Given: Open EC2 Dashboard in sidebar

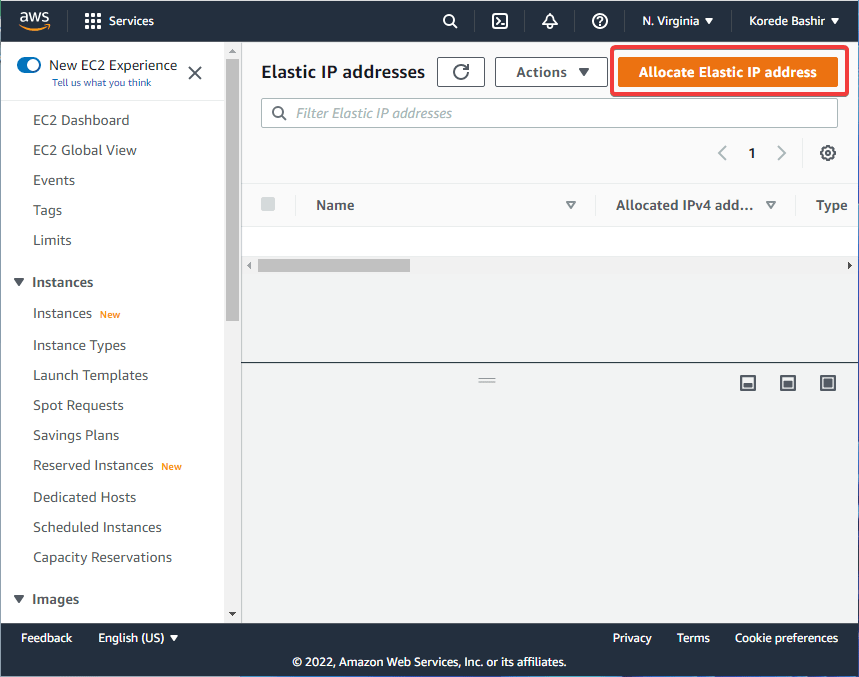Looking at the screenshot, I should click(x=81, y=121).
